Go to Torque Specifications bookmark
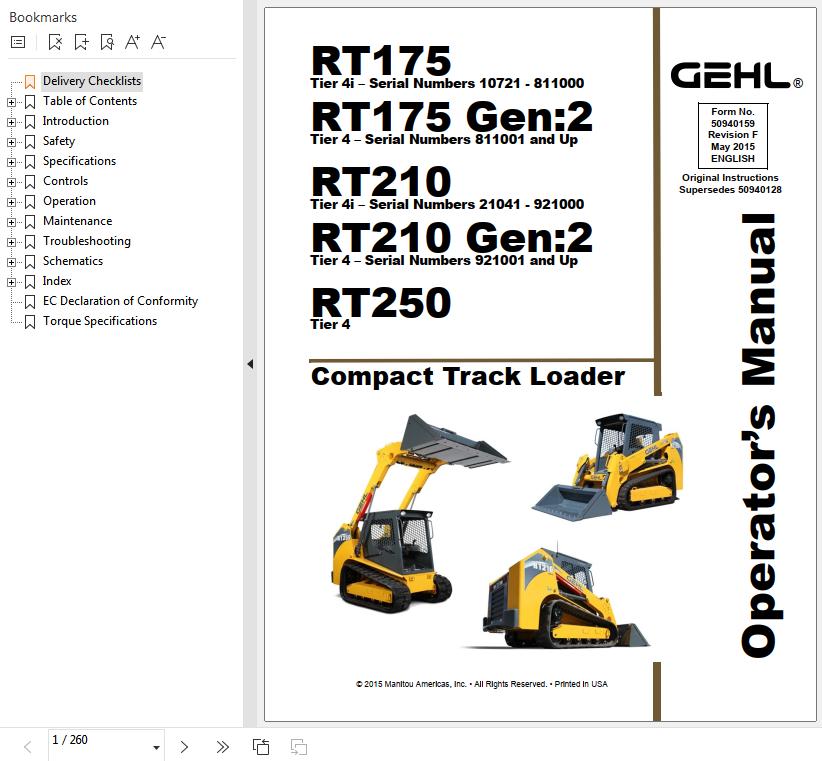This screenshot has width=822, height=761. point(100,321)
